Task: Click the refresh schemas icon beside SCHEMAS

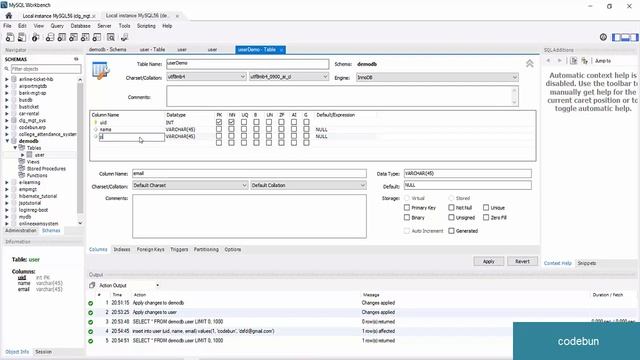Action: (x=76, y=59)
